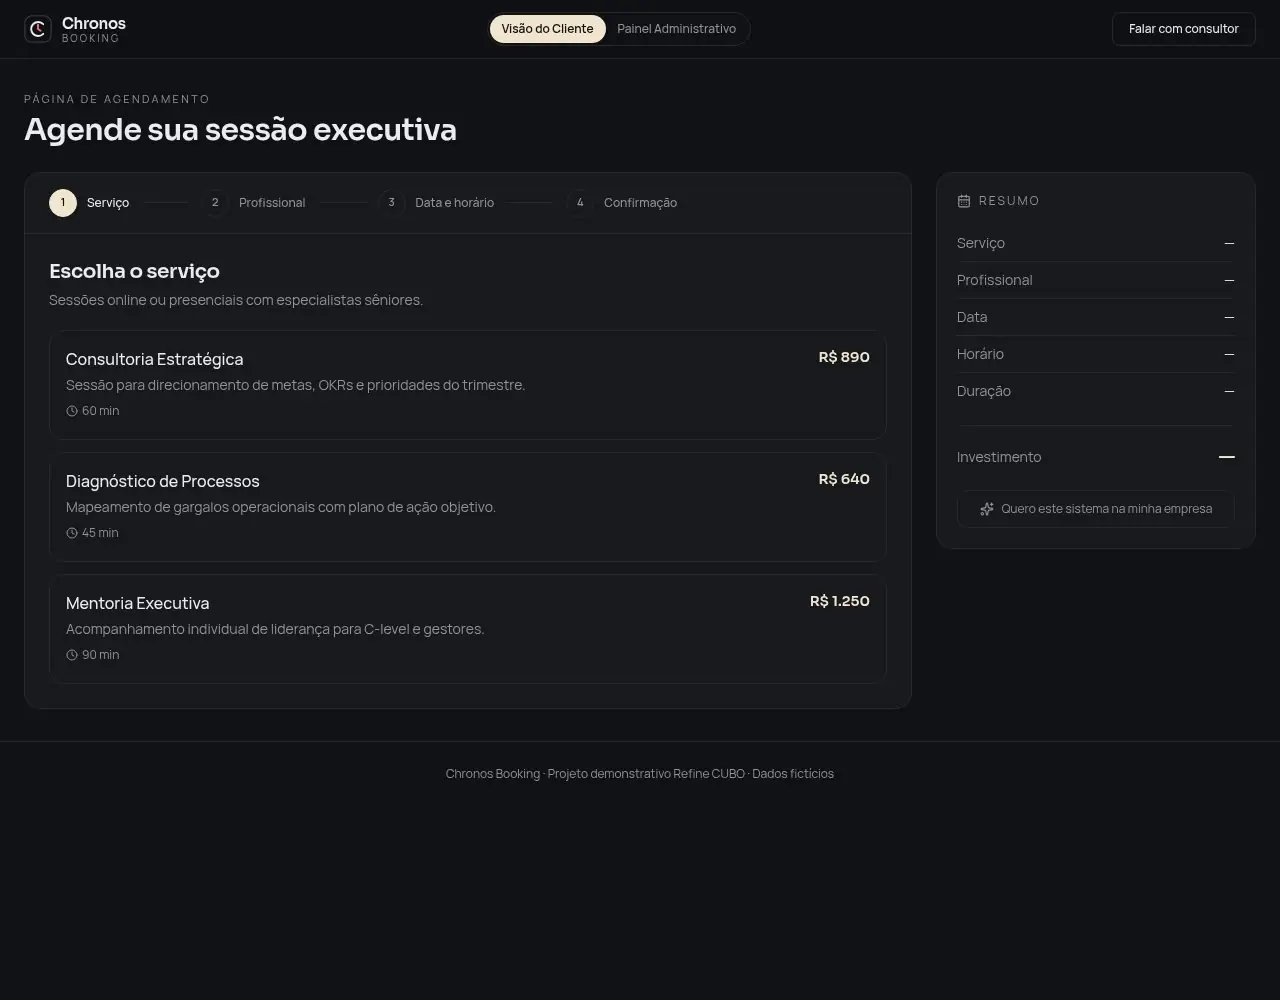This screenshot has width=1280, height=1000.
Task: Go to step 4 Confirmação
Action: click(x=622, y=203)
